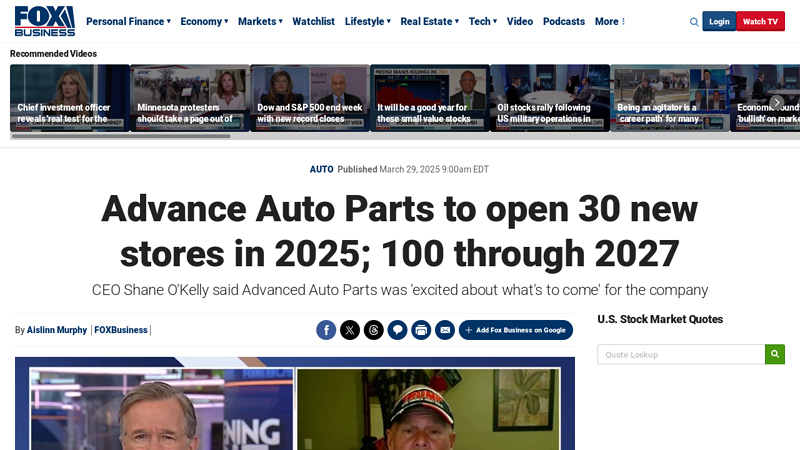The image size is (800, 450).
Task: Play 'Oil stocks rally' video thumbnail
Action: tap(550, 98)
